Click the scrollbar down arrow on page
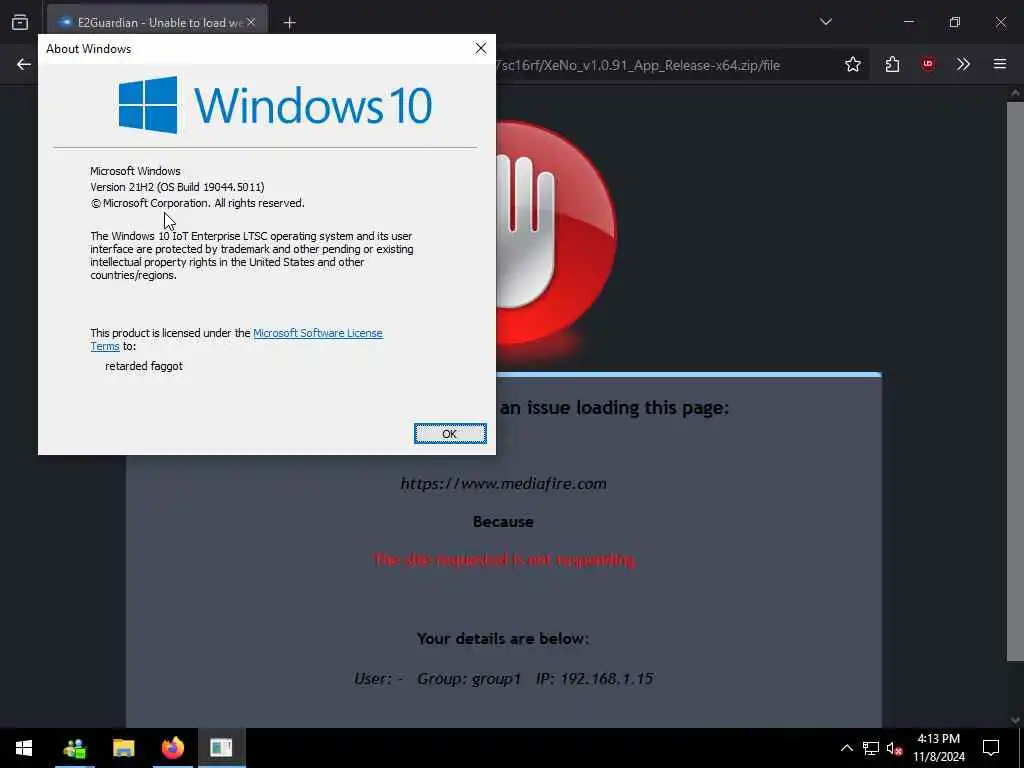The height and width of the screenshot is (768, 1024). [x=1015, y=720]
